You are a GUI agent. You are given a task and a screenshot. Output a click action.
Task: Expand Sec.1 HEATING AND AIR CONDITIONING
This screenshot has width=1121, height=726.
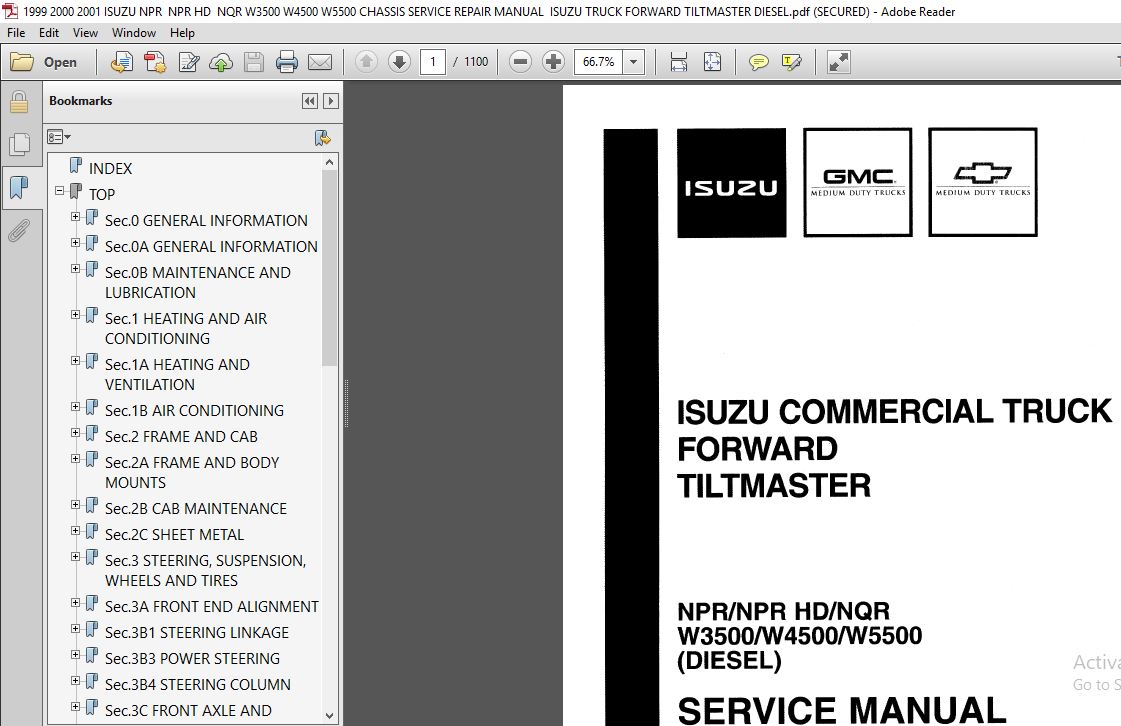[75, 315]
